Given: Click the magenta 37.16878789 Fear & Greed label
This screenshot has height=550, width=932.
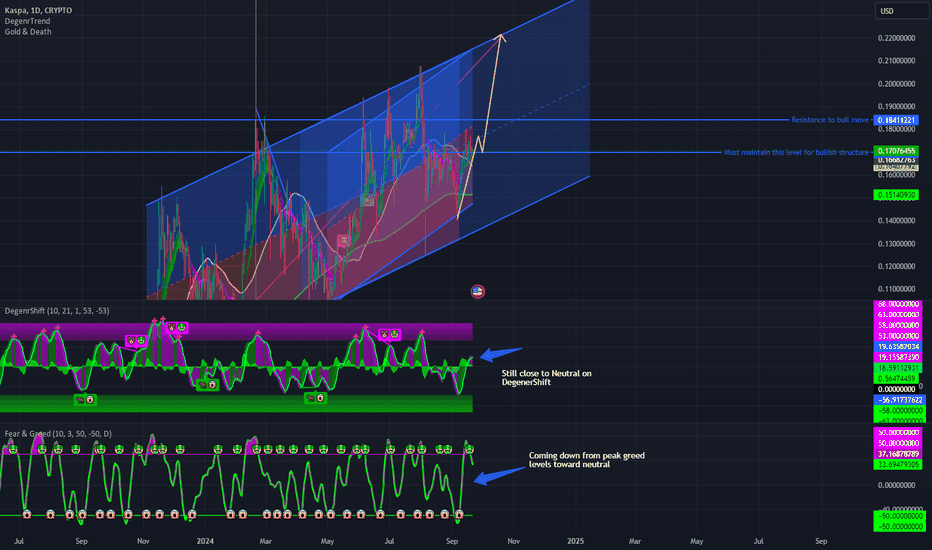Looking at the screenshot, I should [899, 454].
